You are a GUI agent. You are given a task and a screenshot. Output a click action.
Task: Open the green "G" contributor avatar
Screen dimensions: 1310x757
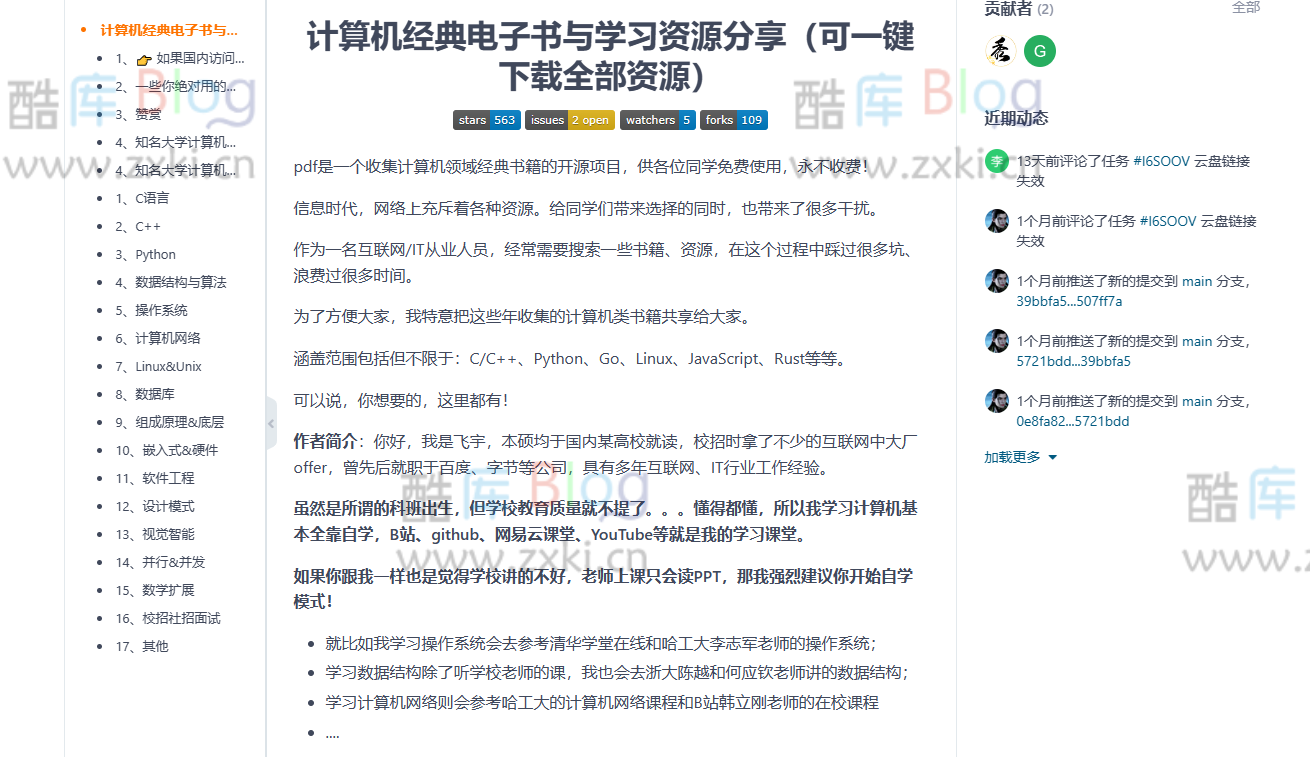point(1040,50)
